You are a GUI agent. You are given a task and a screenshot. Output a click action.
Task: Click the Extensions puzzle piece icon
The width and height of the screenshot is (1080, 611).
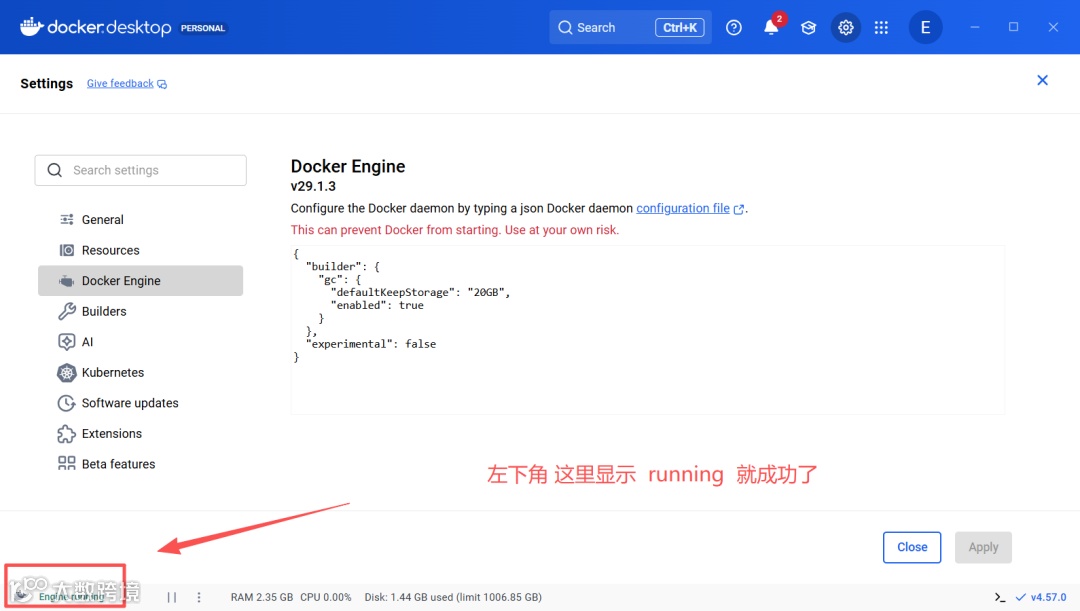pyautogui.click(x=67, y=433)
